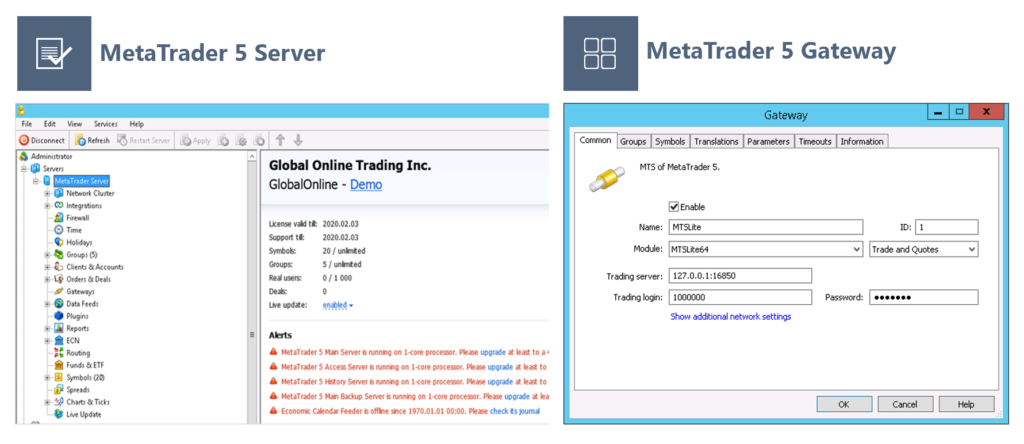Collapse the Servers tree node
Screen dimensions: 1024x444
pyautogui.click(x=24, y=168)
